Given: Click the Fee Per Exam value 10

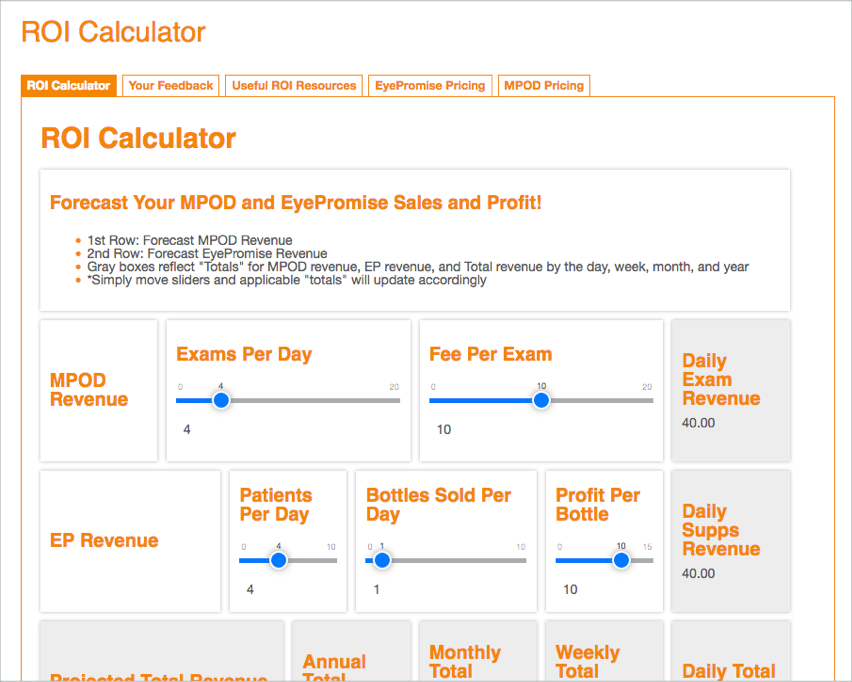Looking at the screenshot, I should [444, 429].
